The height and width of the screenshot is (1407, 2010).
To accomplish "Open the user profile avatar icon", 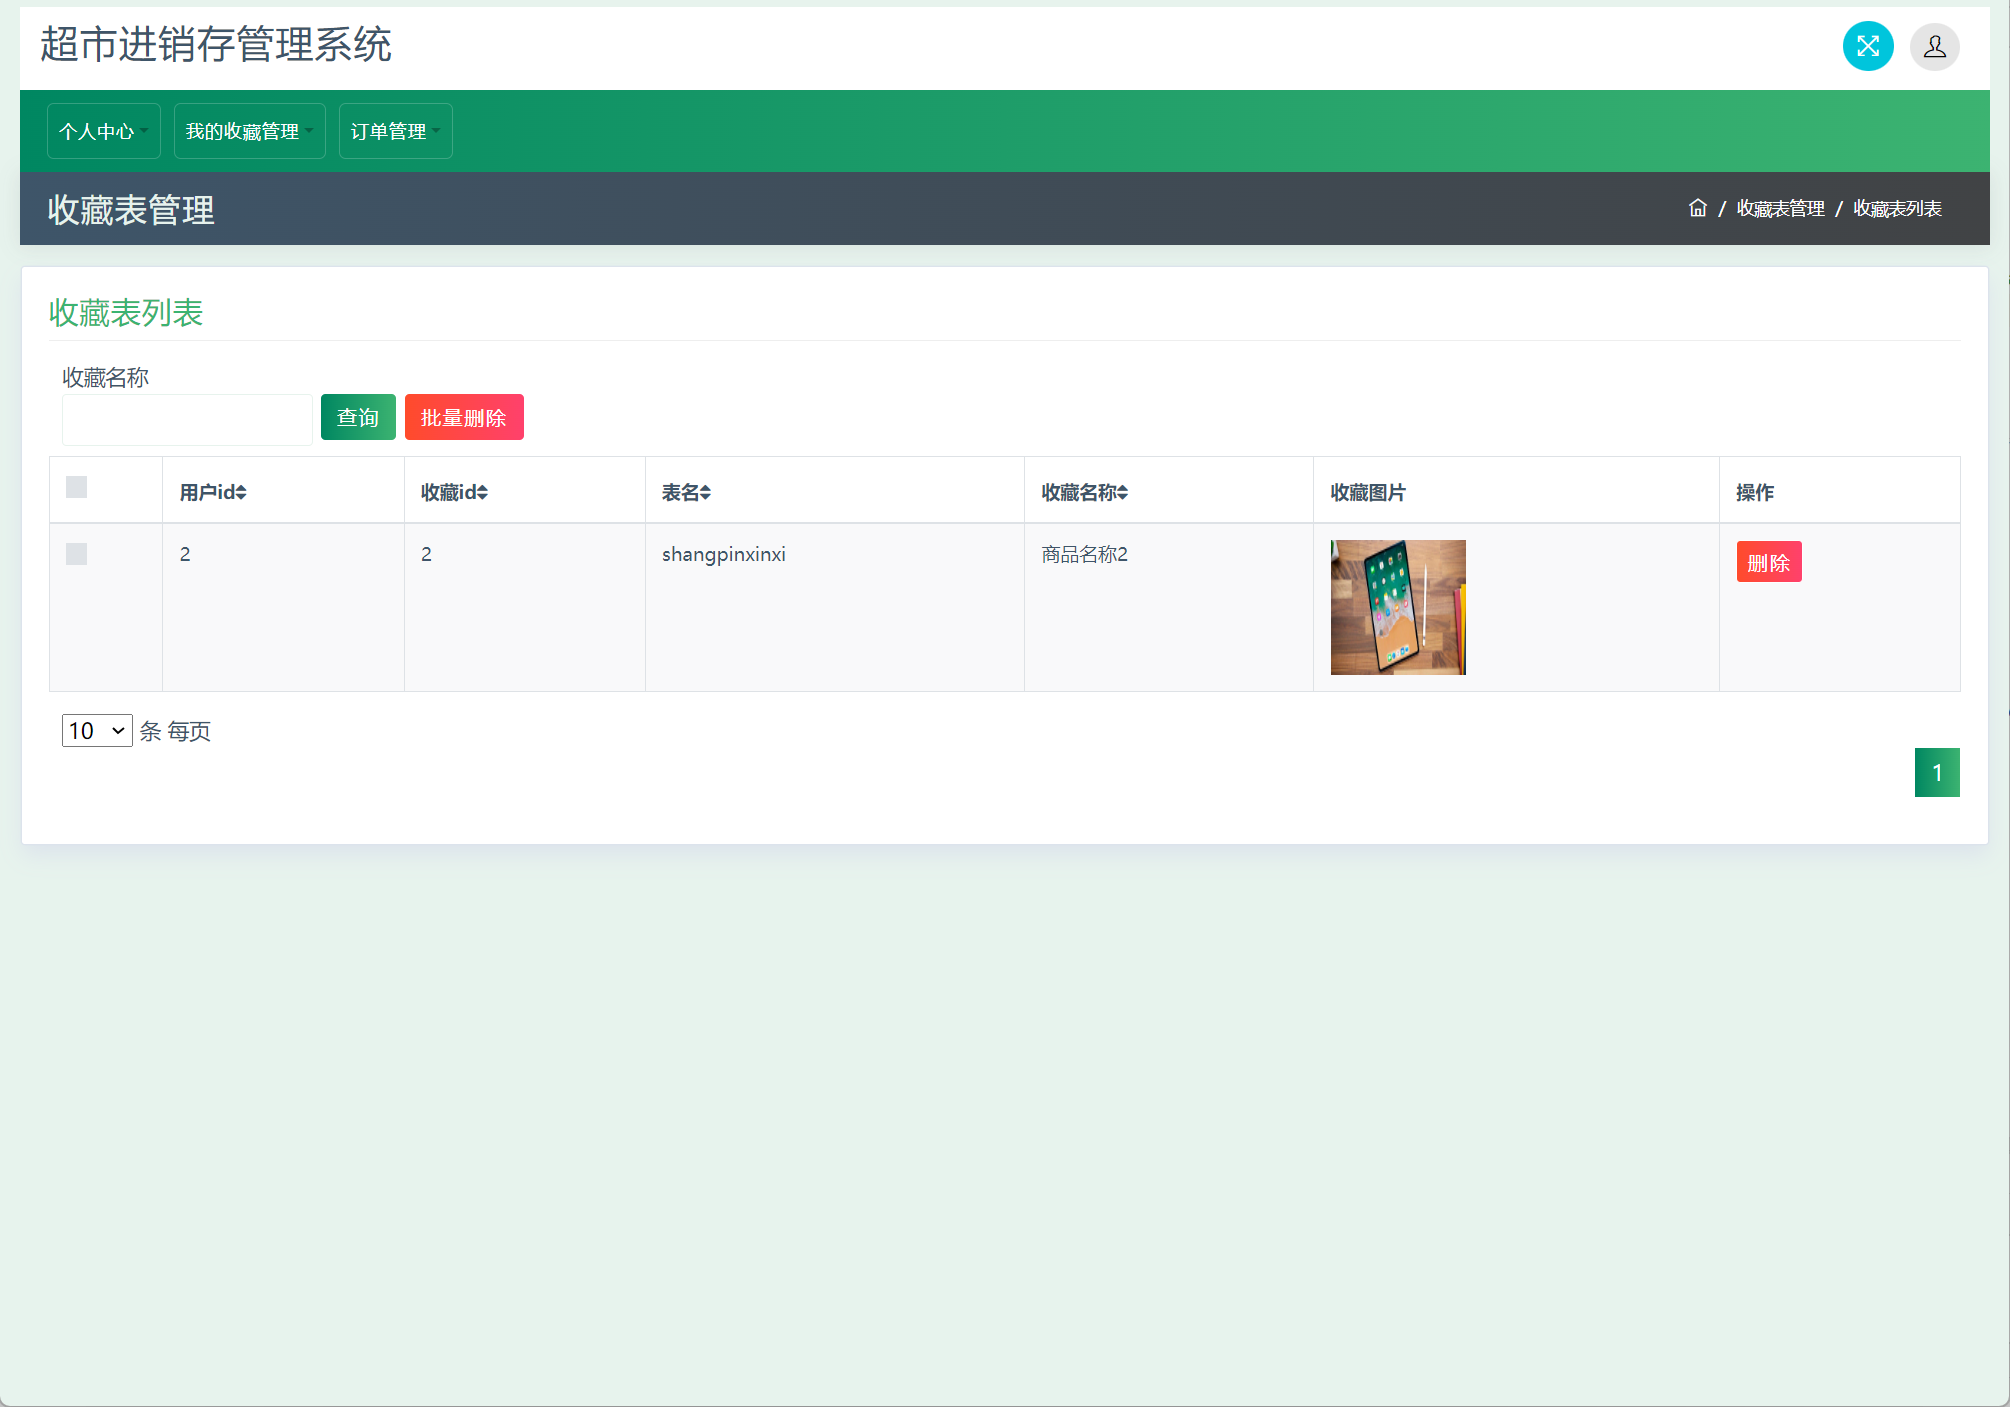I will pos(1934,46).
